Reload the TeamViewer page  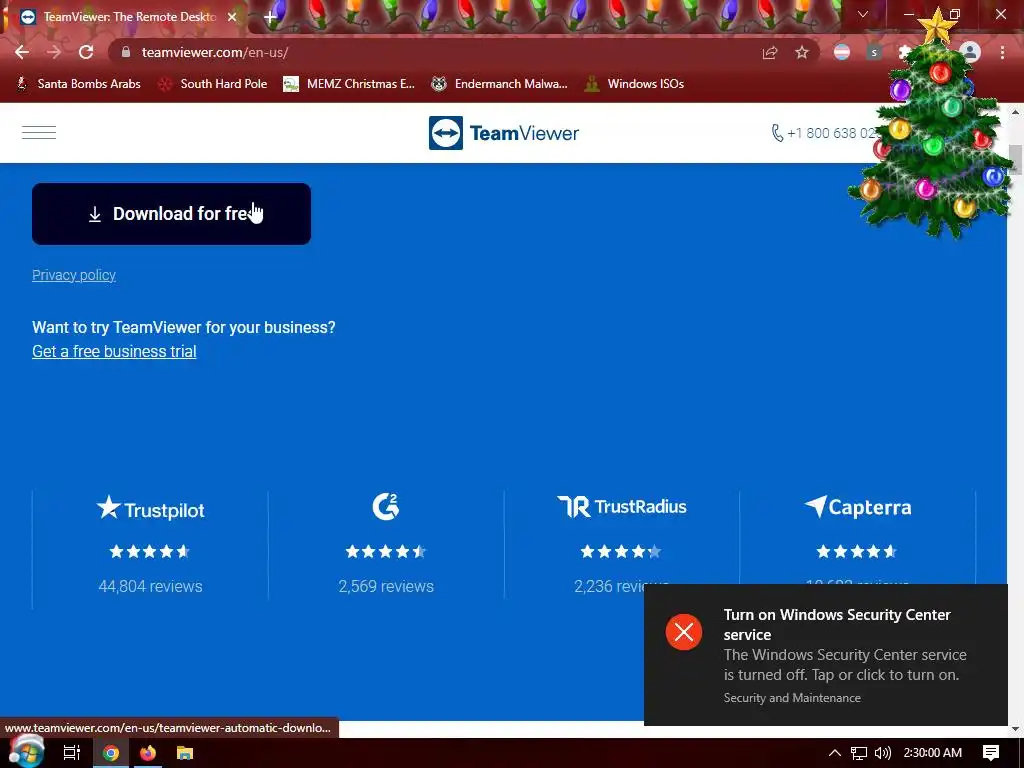[x=86, y=52]
